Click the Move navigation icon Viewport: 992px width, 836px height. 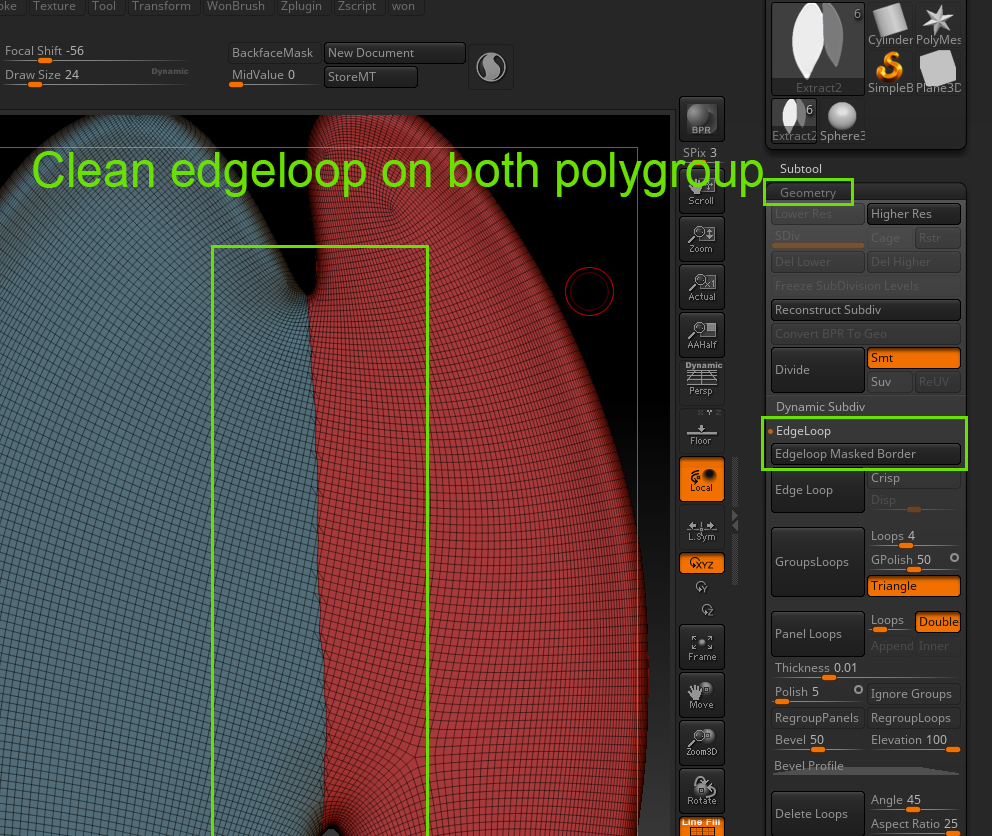tap(701, 694)
